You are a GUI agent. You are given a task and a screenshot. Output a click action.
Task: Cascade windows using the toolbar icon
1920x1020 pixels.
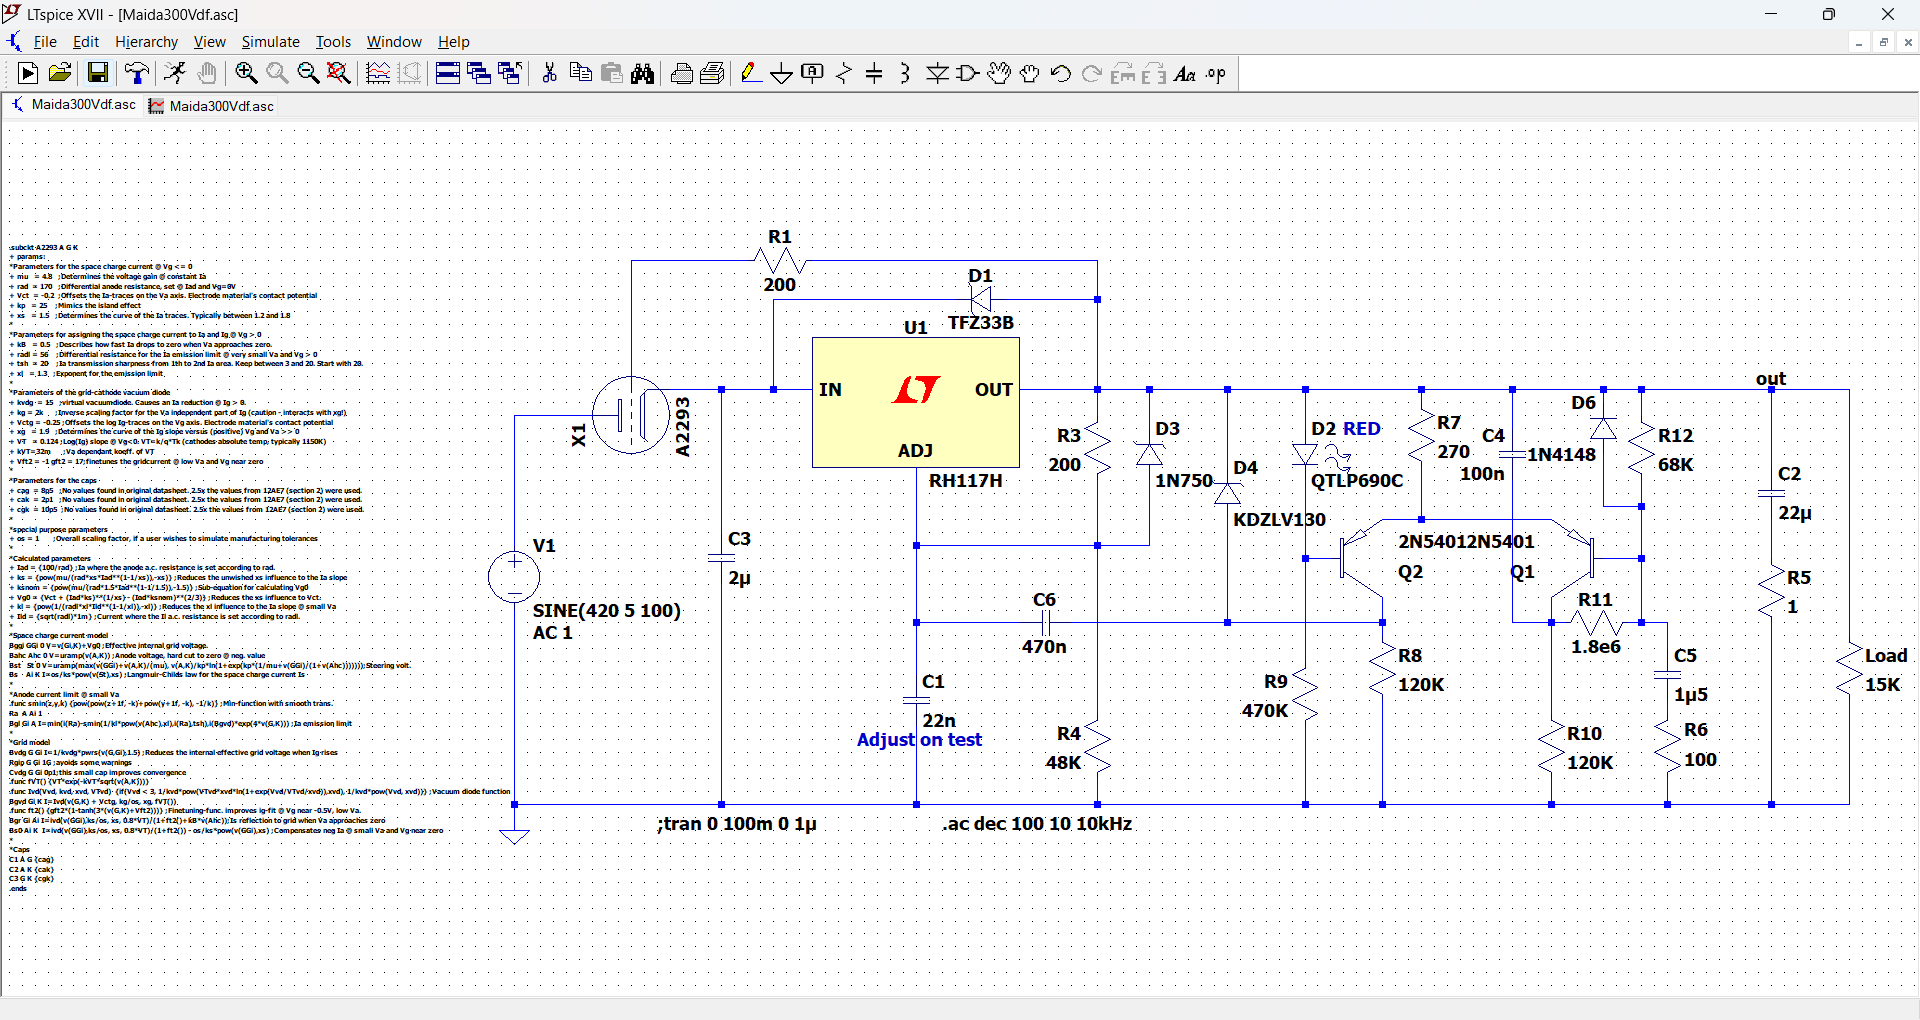(479, 73)
